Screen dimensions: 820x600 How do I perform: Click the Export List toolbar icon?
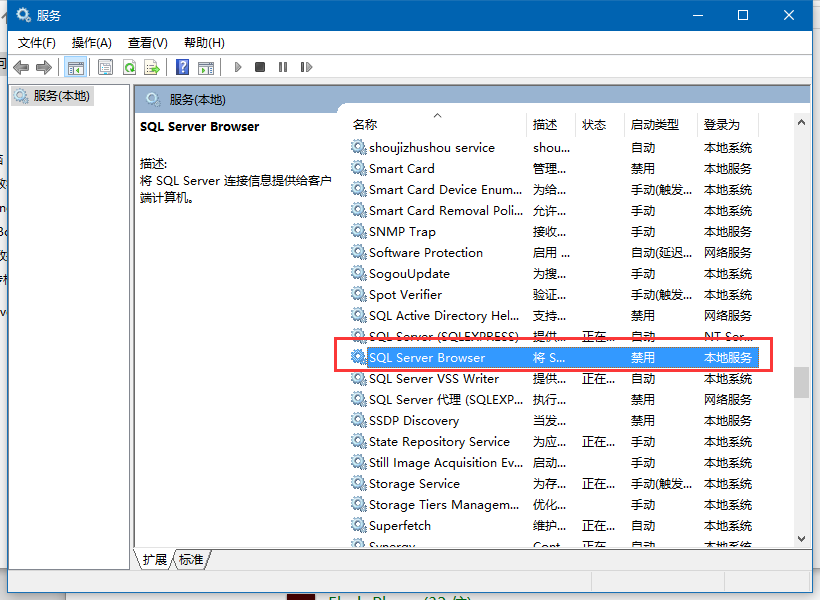[152, 67]
